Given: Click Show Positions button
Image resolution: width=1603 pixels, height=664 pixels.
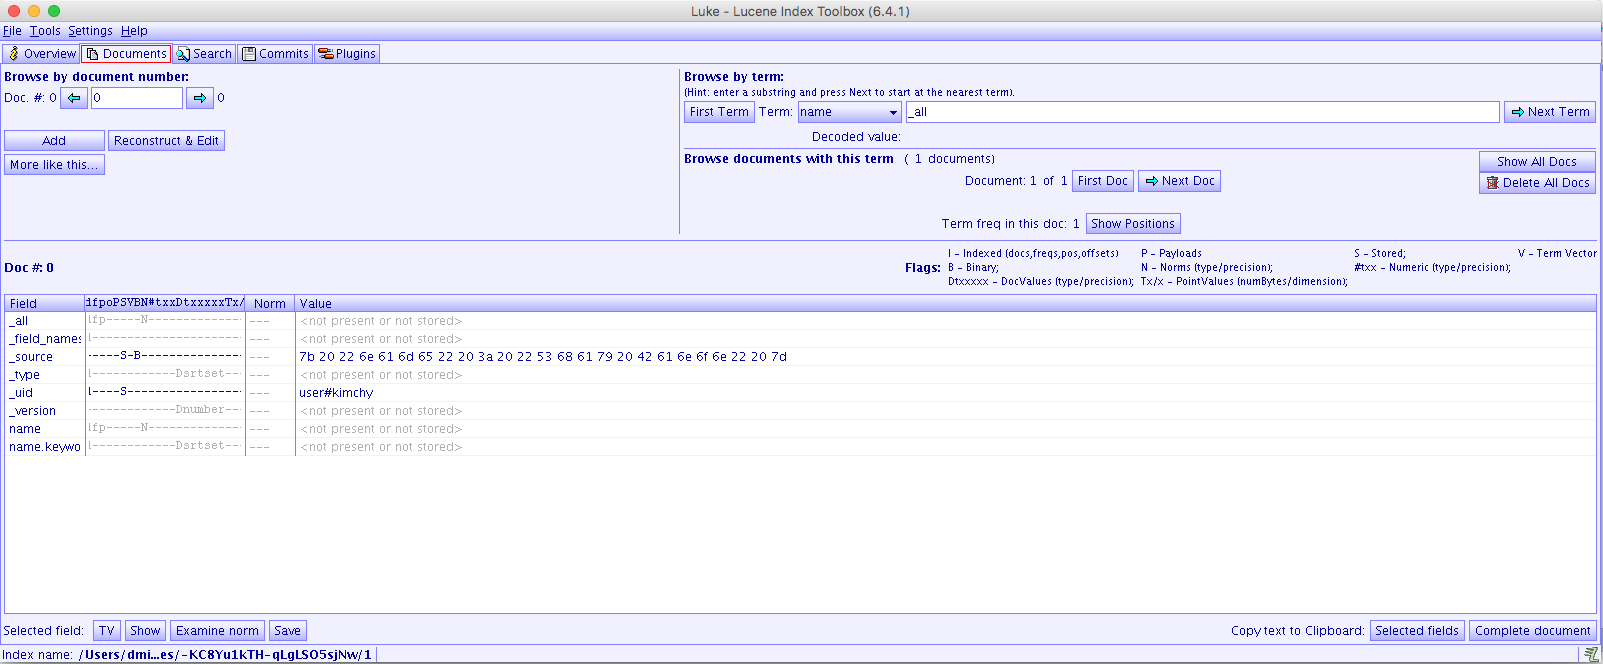Looking at the screenshot, I should point(1133,224).
